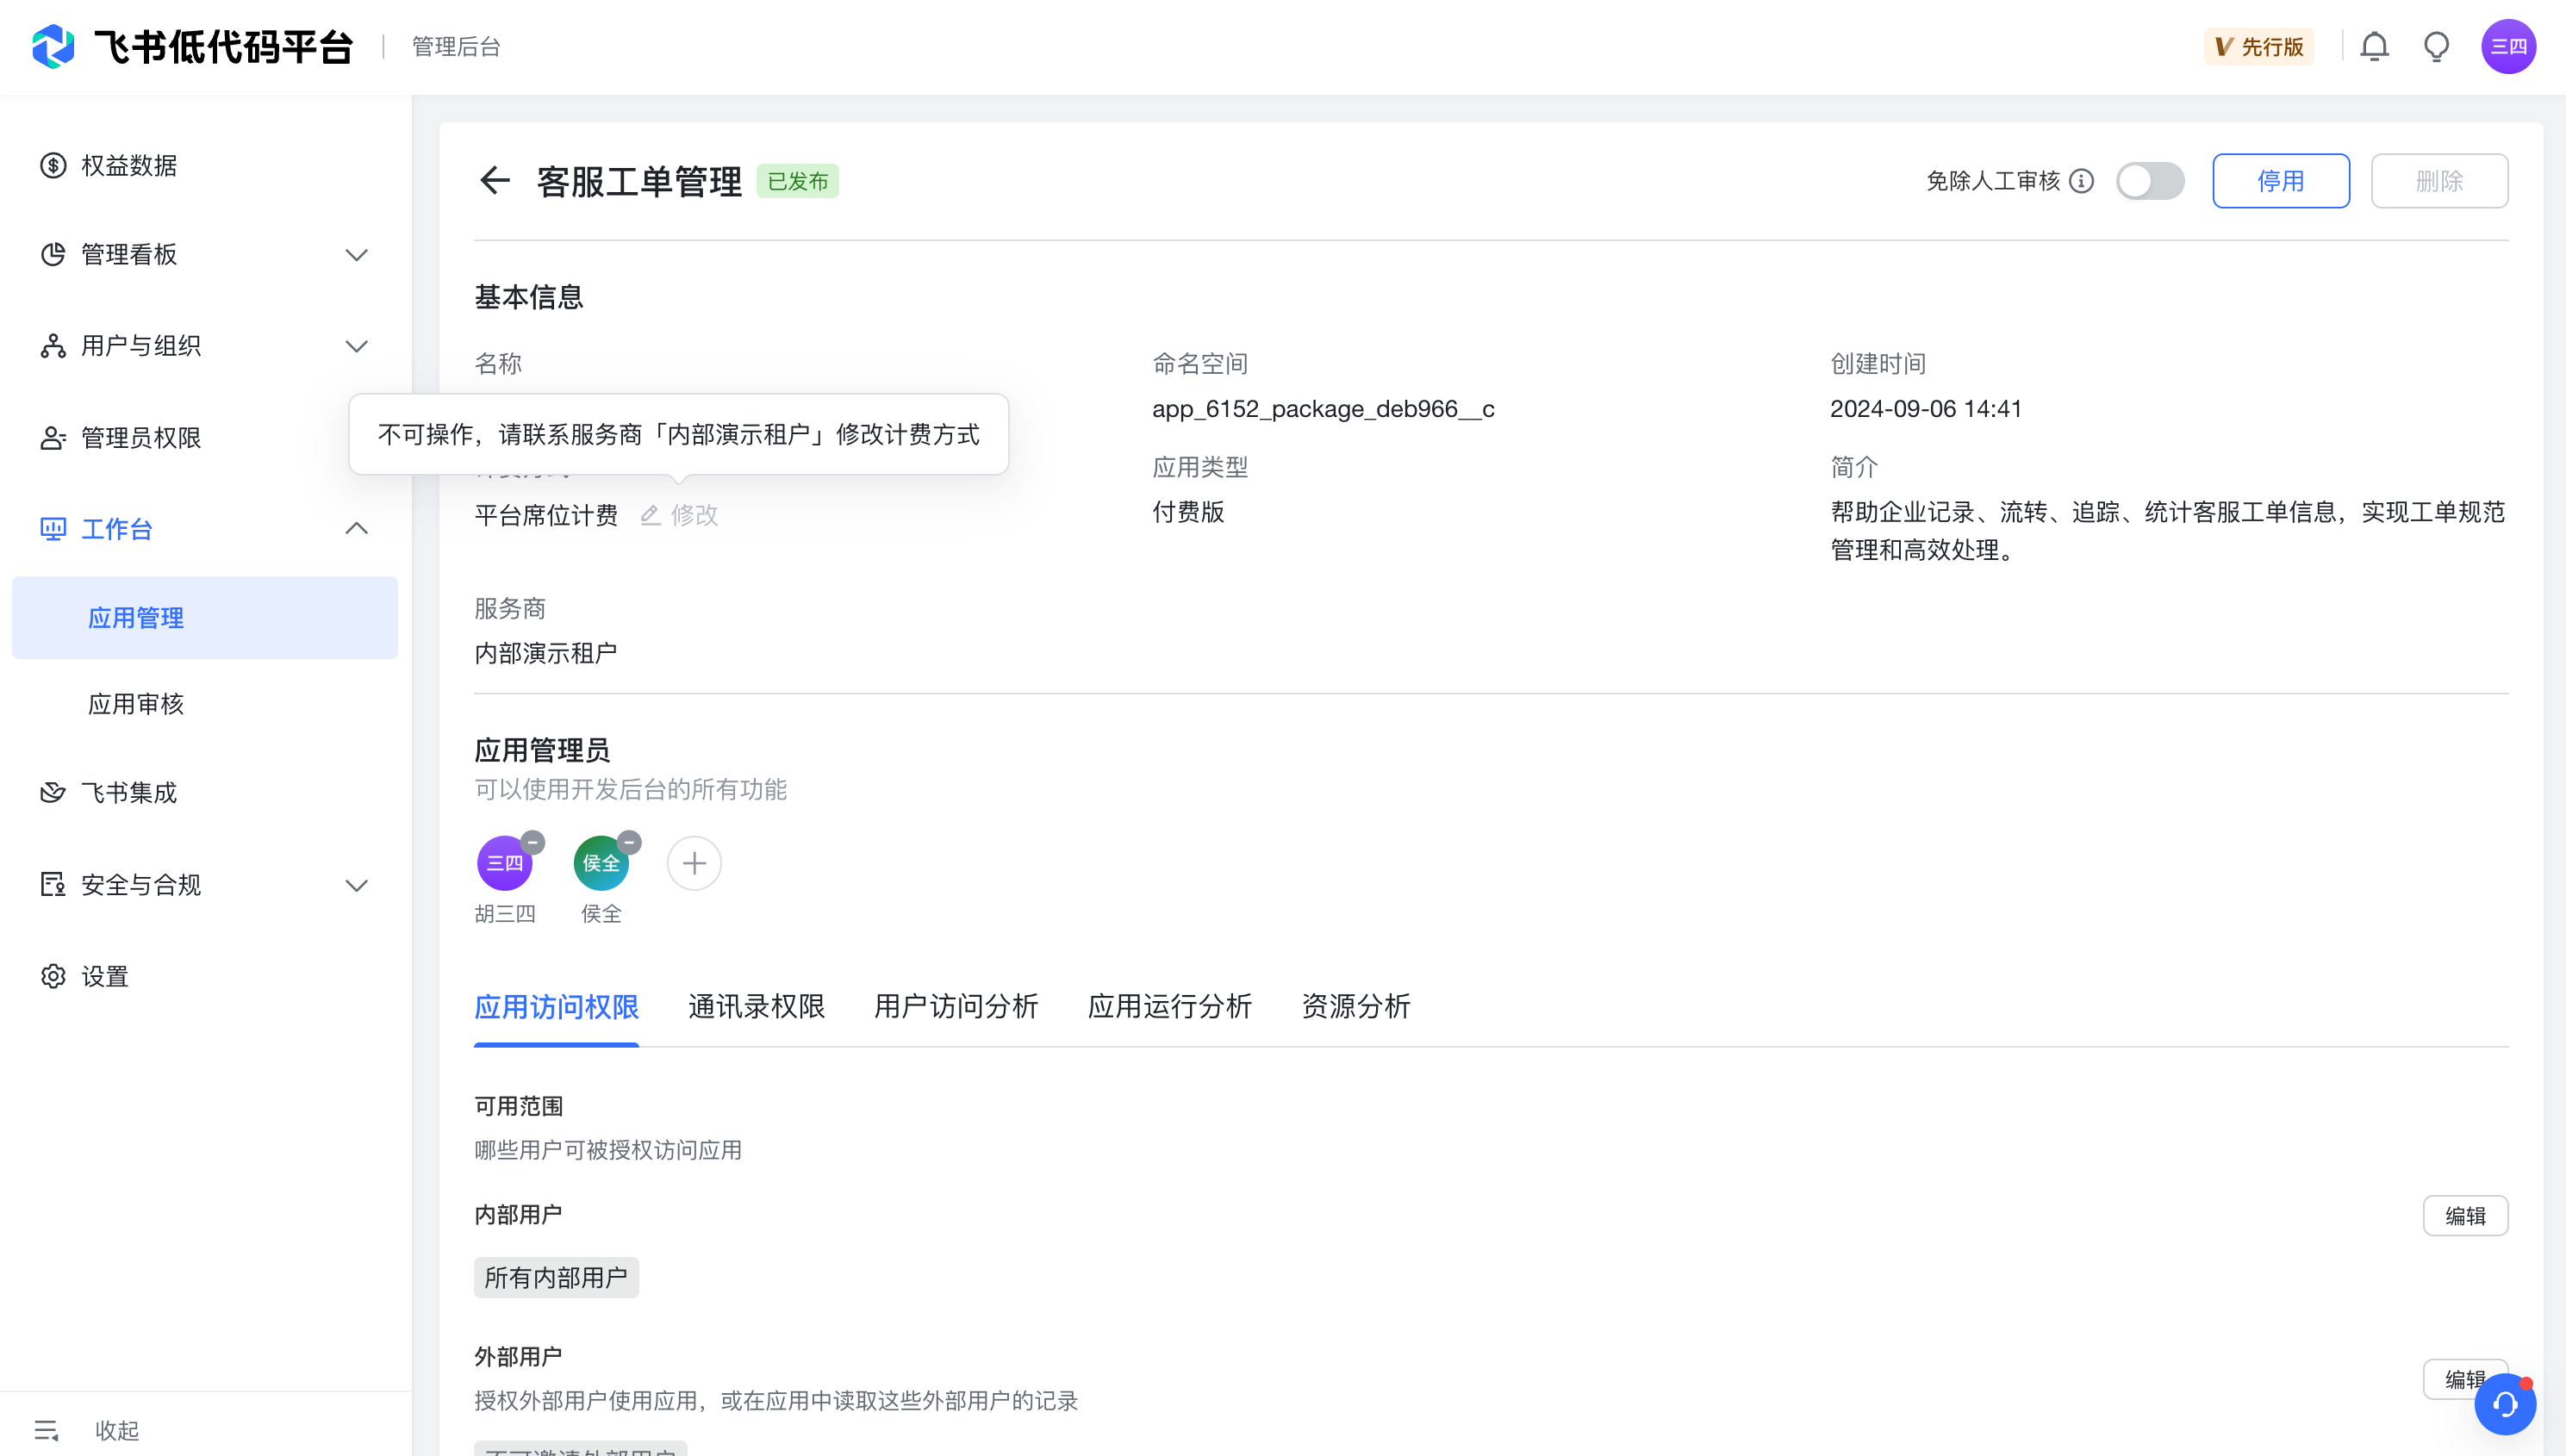Open 管理员权限 in the sidebar
The height and width of the screenshot is (1456, 2566).
pos(205,438)
